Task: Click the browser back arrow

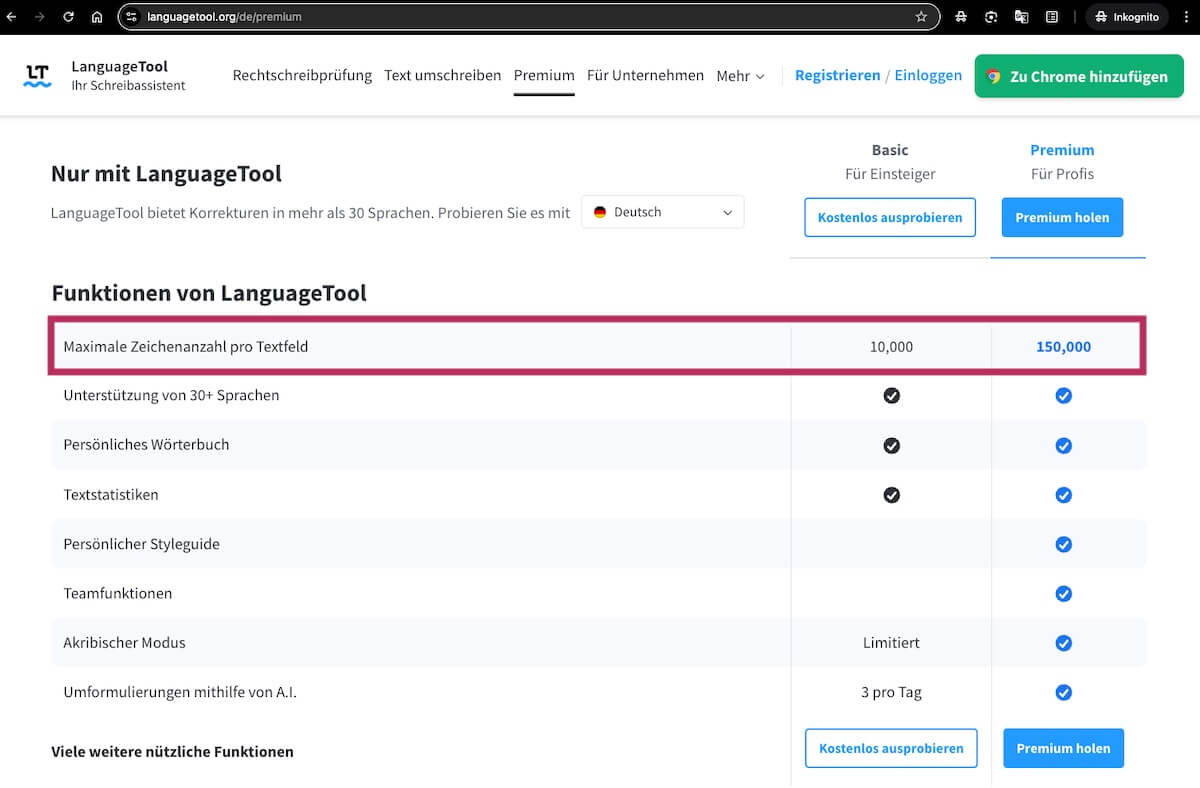Action: 11,17
